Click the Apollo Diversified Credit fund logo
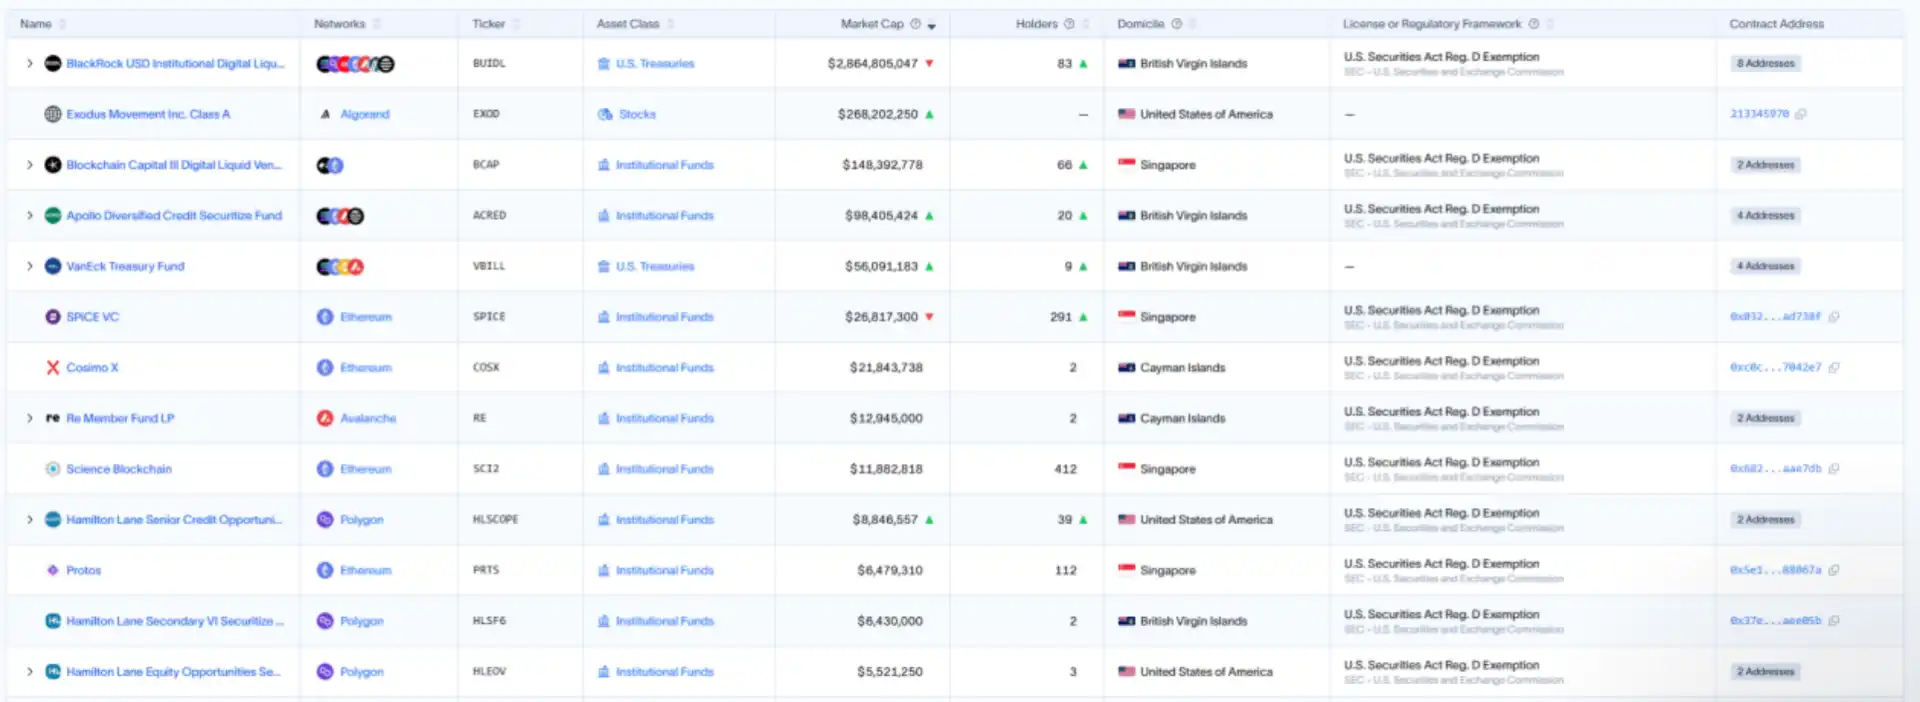The height and width of the screenshot is (702, 1920). point(53,215)
